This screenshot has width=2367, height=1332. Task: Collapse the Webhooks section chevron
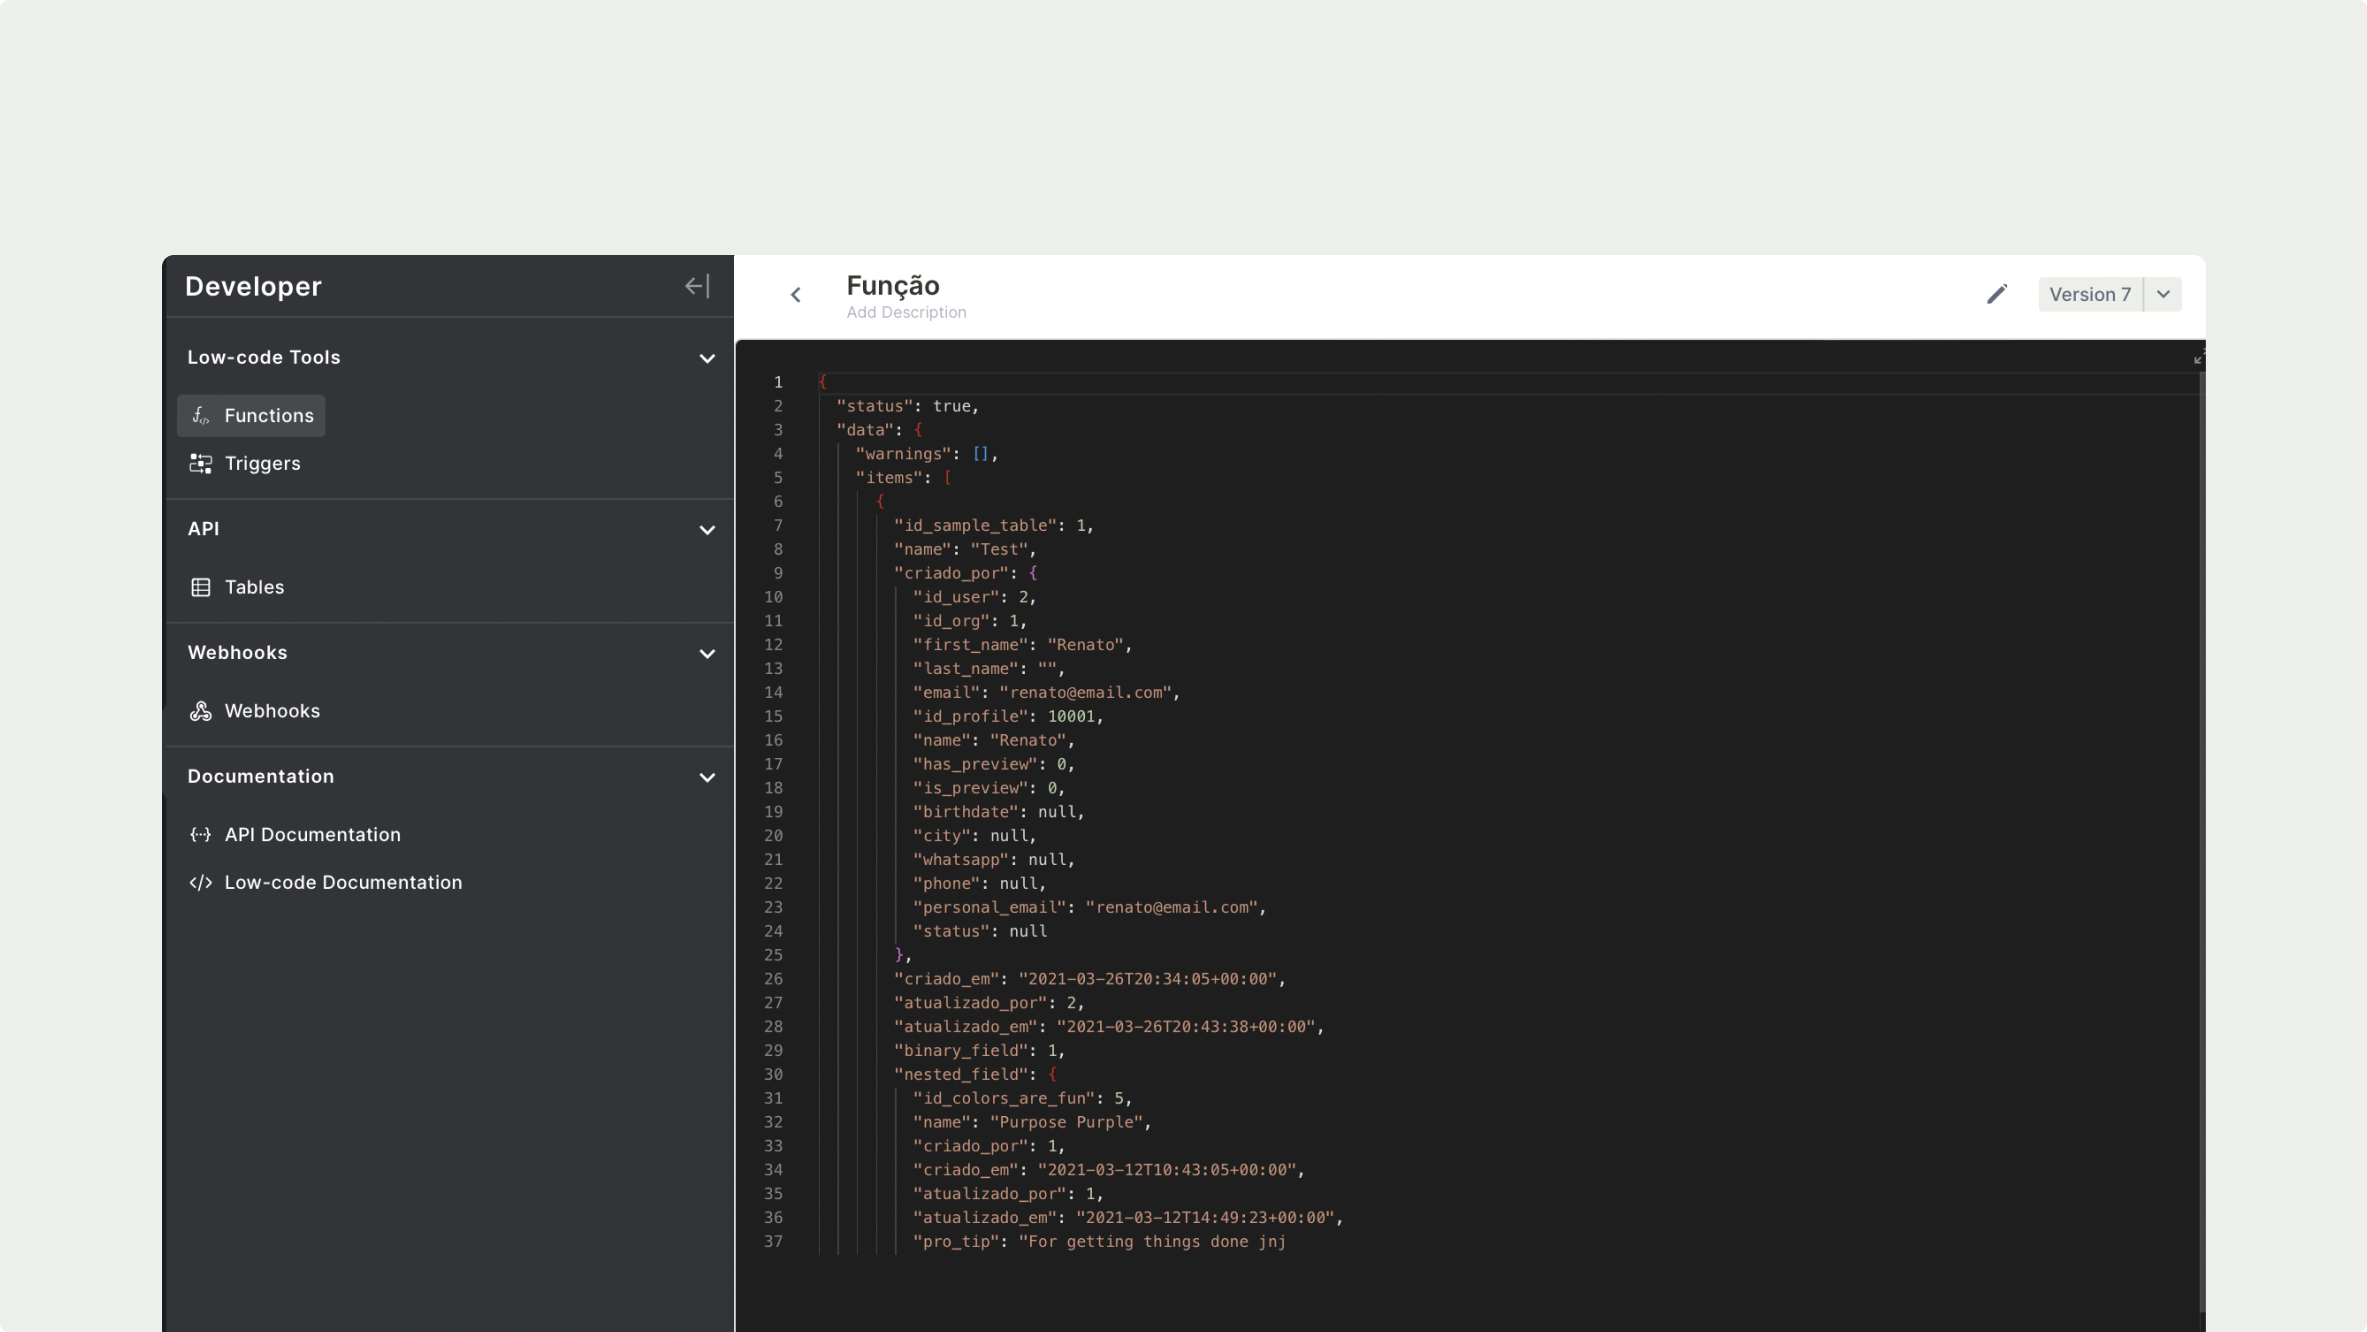pos(707,654)
